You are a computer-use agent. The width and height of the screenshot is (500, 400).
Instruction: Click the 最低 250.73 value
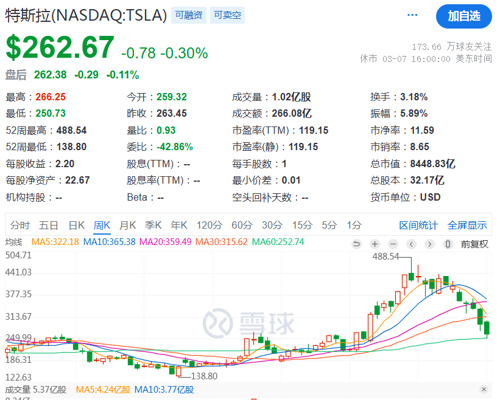click(51, 113)
